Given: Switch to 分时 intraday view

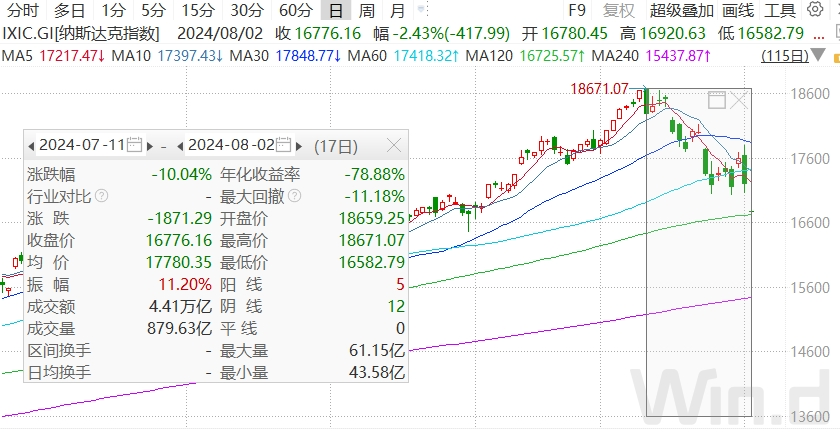Looking at the screenshot, I should click(24, 10).
